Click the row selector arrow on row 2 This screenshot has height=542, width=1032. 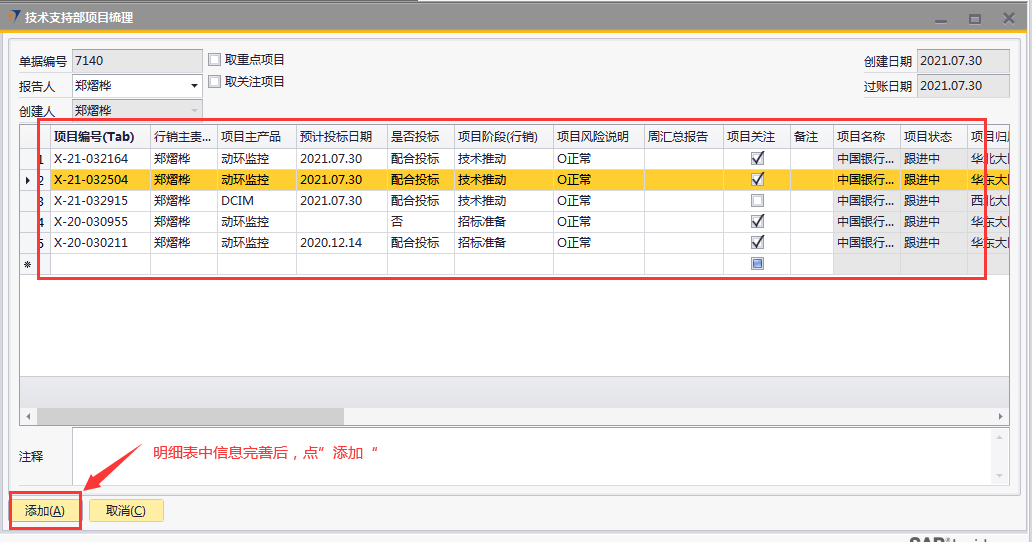[x=28, y=180]
